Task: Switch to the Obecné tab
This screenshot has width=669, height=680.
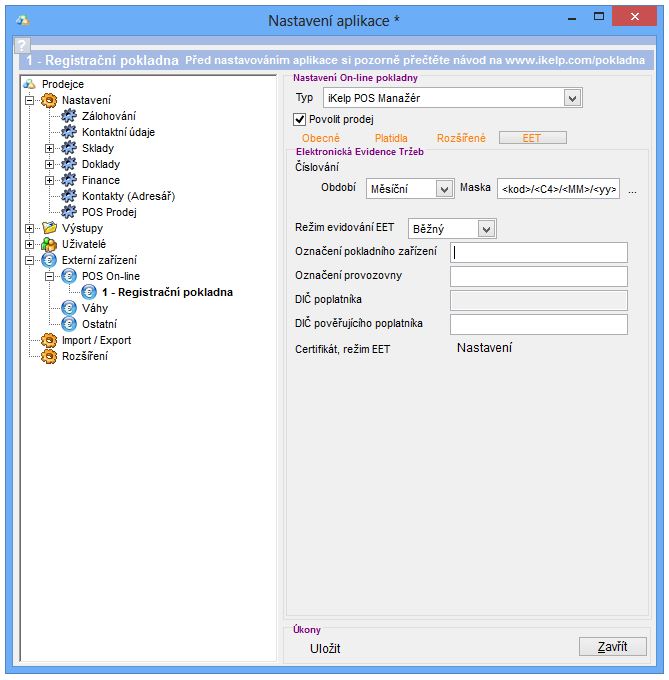Action: point(321,138)
